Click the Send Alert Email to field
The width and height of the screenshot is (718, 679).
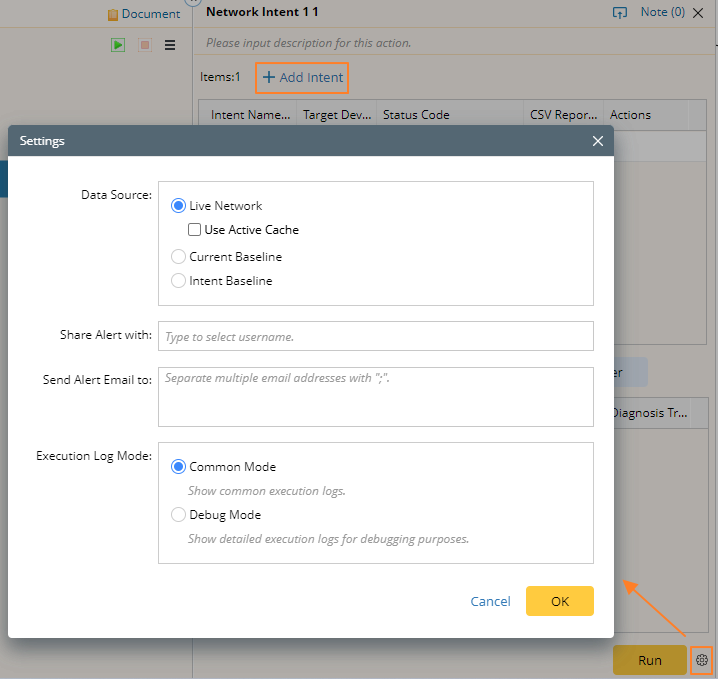(376, 397)
